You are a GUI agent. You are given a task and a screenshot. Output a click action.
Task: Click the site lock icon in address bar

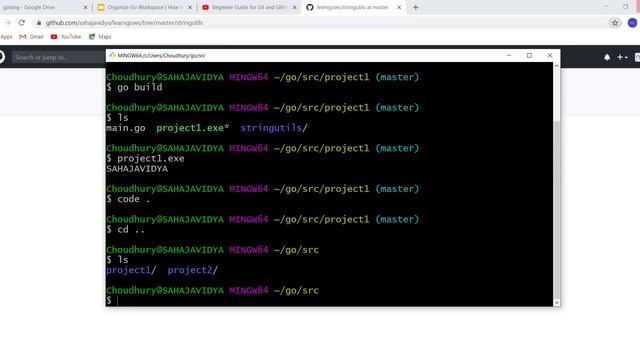[x=39, y=23]
